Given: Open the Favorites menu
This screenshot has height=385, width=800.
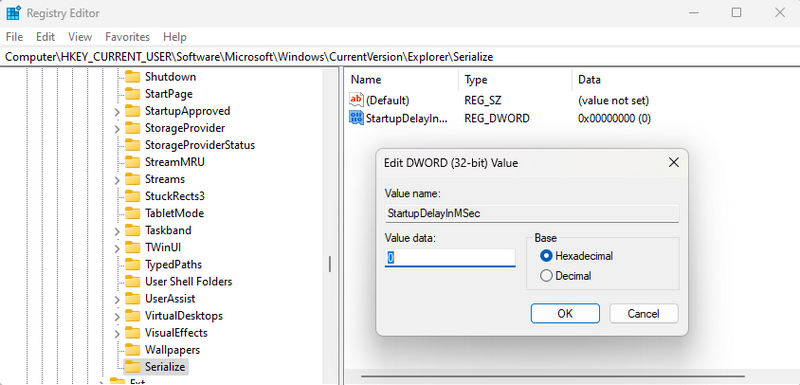Looking at the screenshot, I should click(128, 37).
